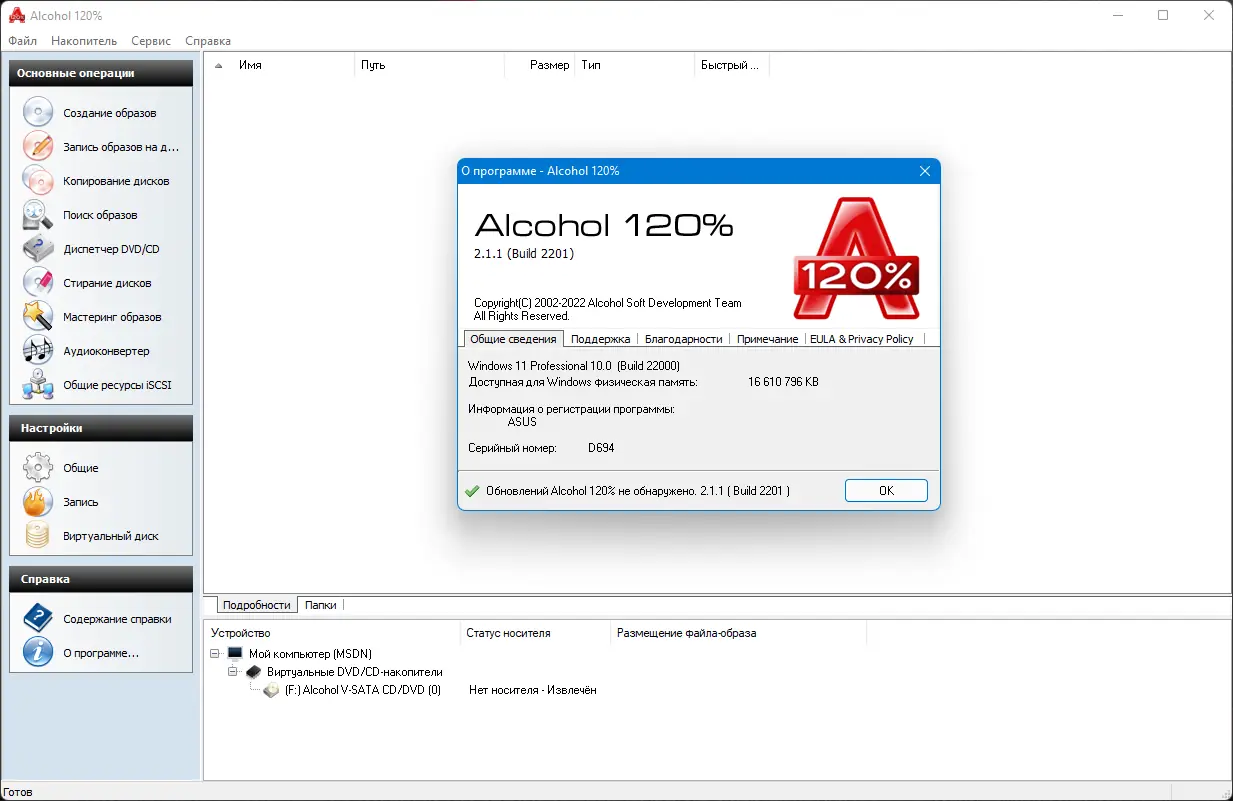Click the Help Contents question mark icon
The image size is (1233, 801).
pos(37,619)
